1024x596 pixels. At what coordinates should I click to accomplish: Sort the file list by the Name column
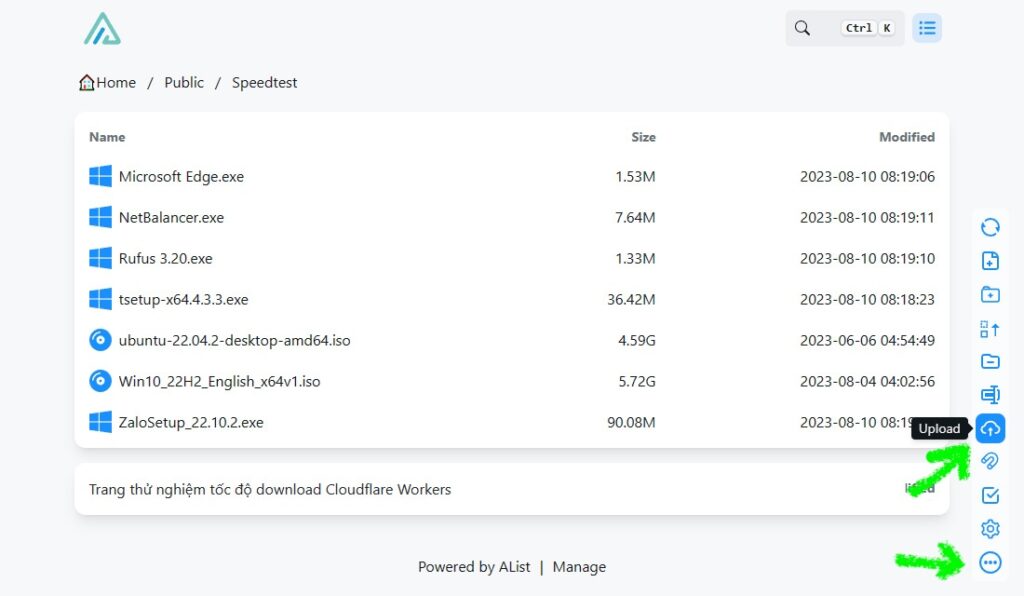click(x=107, y=137)
